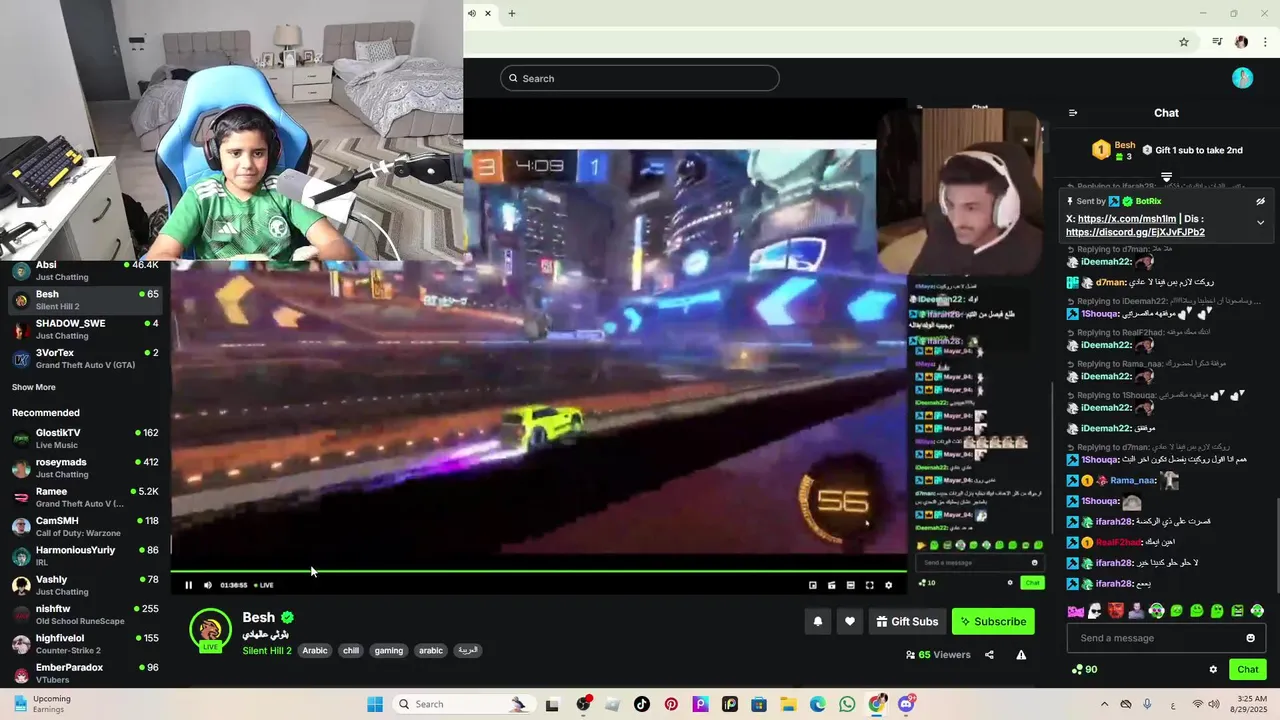Open EmberParadox recommended channel
The height and width of the screenshot is (720, 1280).
[85, 673]
